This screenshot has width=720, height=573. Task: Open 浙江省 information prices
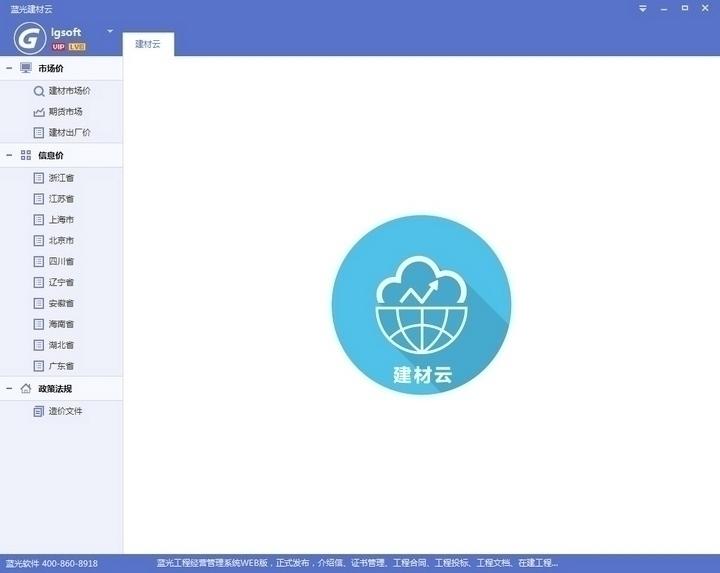point(62,178)
